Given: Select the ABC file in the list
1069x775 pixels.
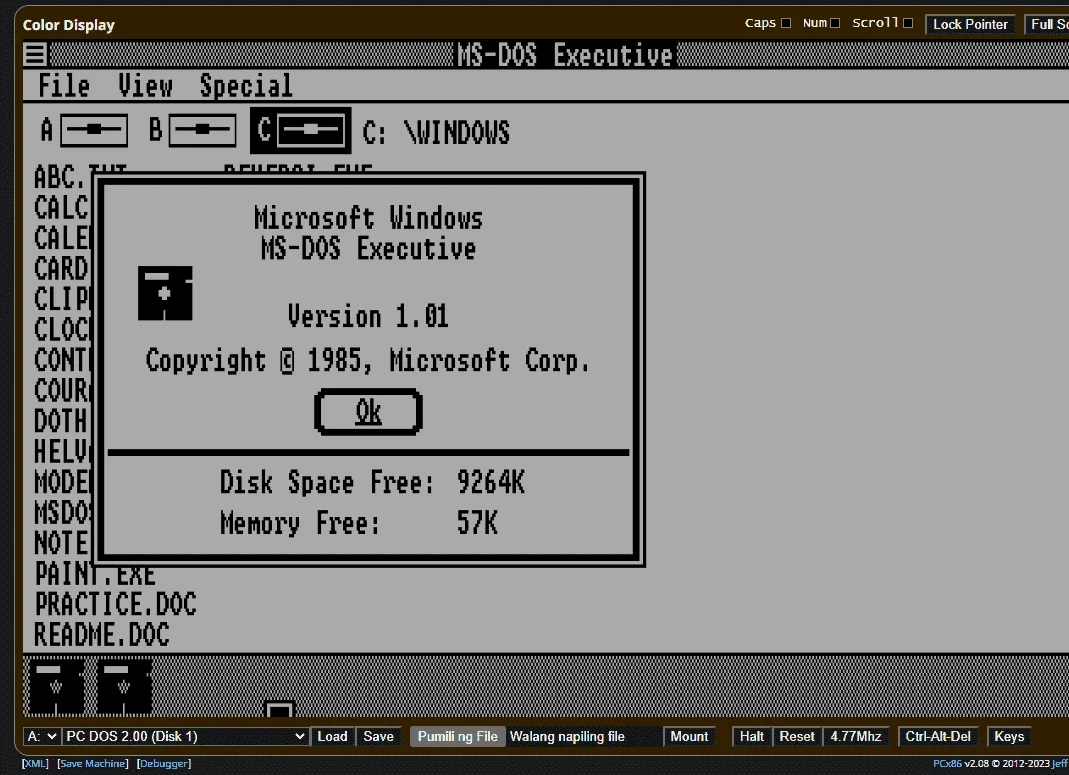Looking at the screenshot, I should pos(61,177).
